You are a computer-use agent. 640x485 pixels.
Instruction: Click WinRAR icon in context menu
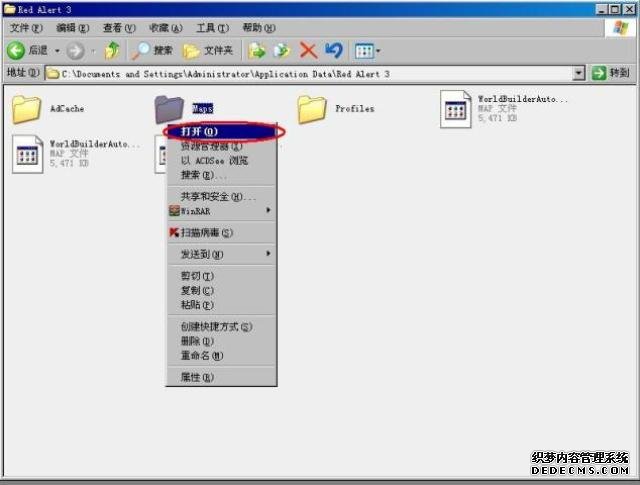point(174,211)
